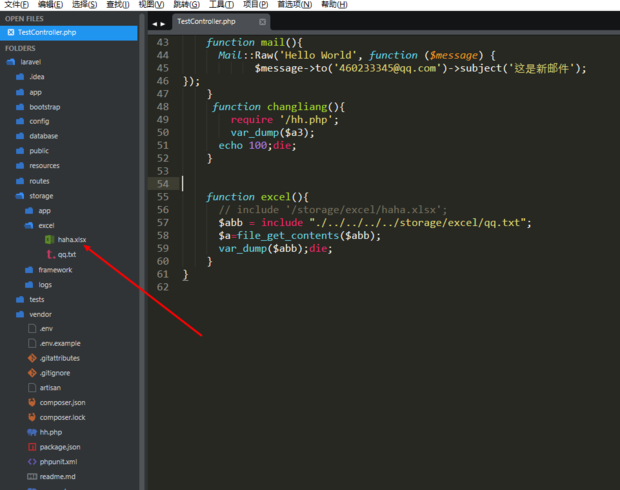This screenshot has width=620, height=490.
Task: Collapse the laravel root folder icon
Action: click(x=11, y=62)
